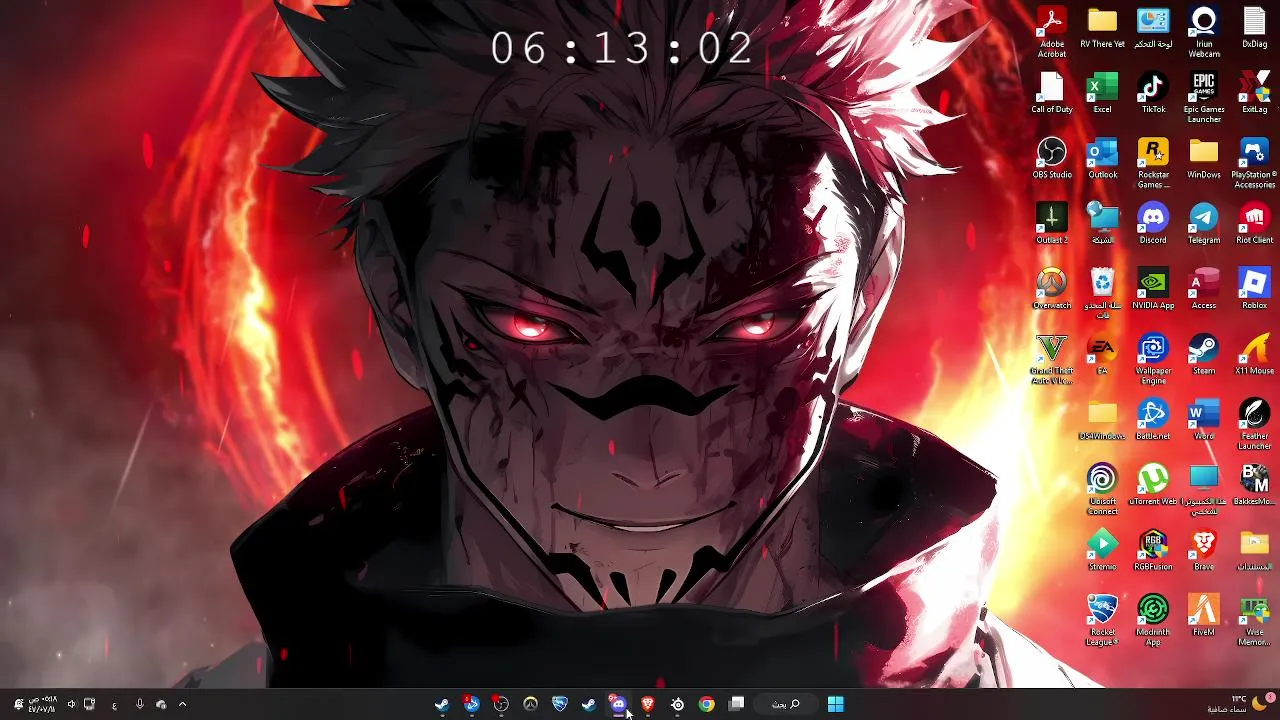
Task: Launch OBS Studio
Action: coord(1051,158)
